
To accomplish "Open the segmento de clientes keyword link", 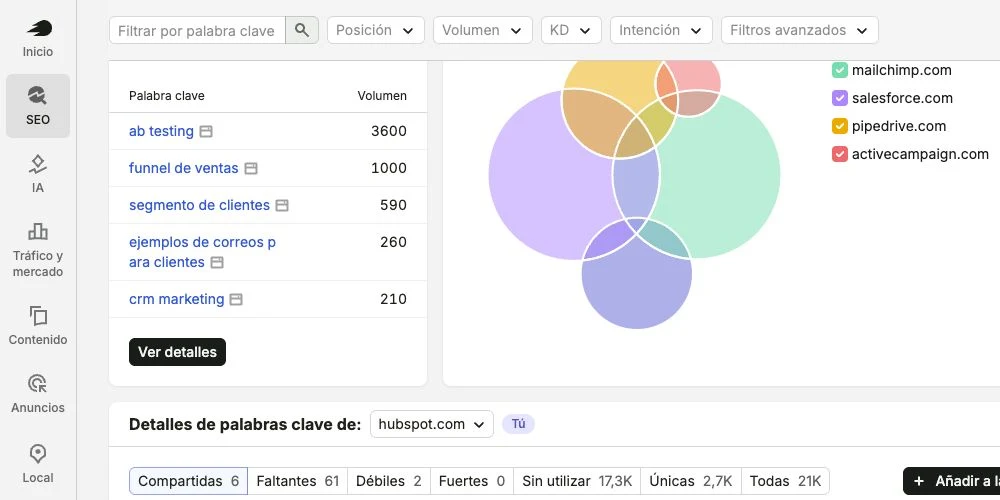I will (199, 205).
